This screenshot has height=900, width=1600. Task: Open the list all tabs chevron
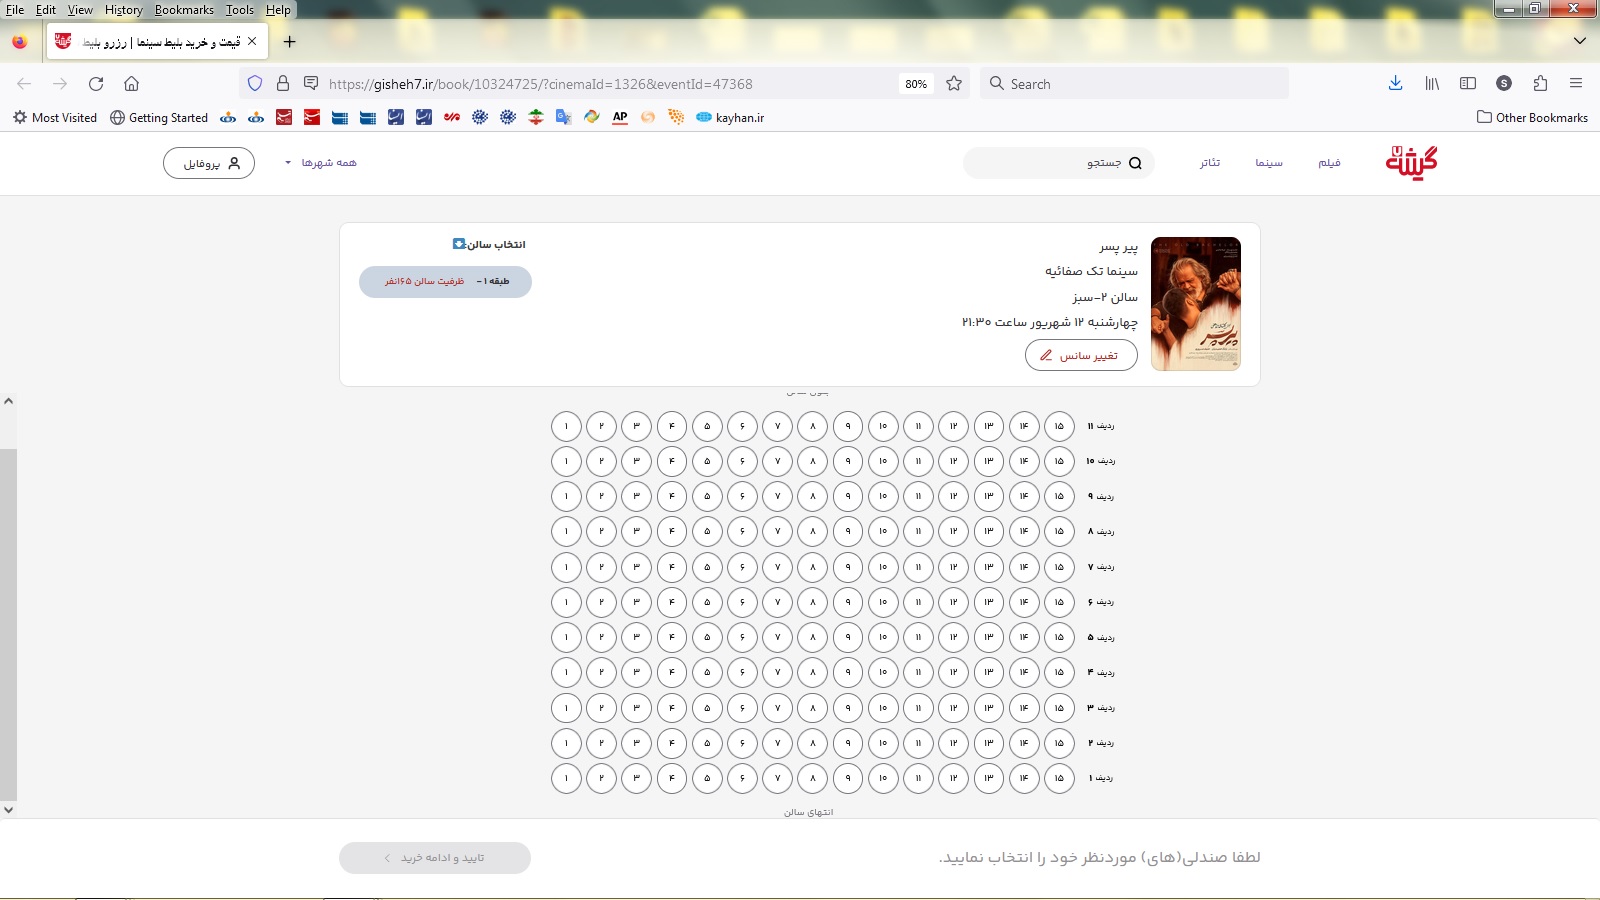tap(1580, 41)
